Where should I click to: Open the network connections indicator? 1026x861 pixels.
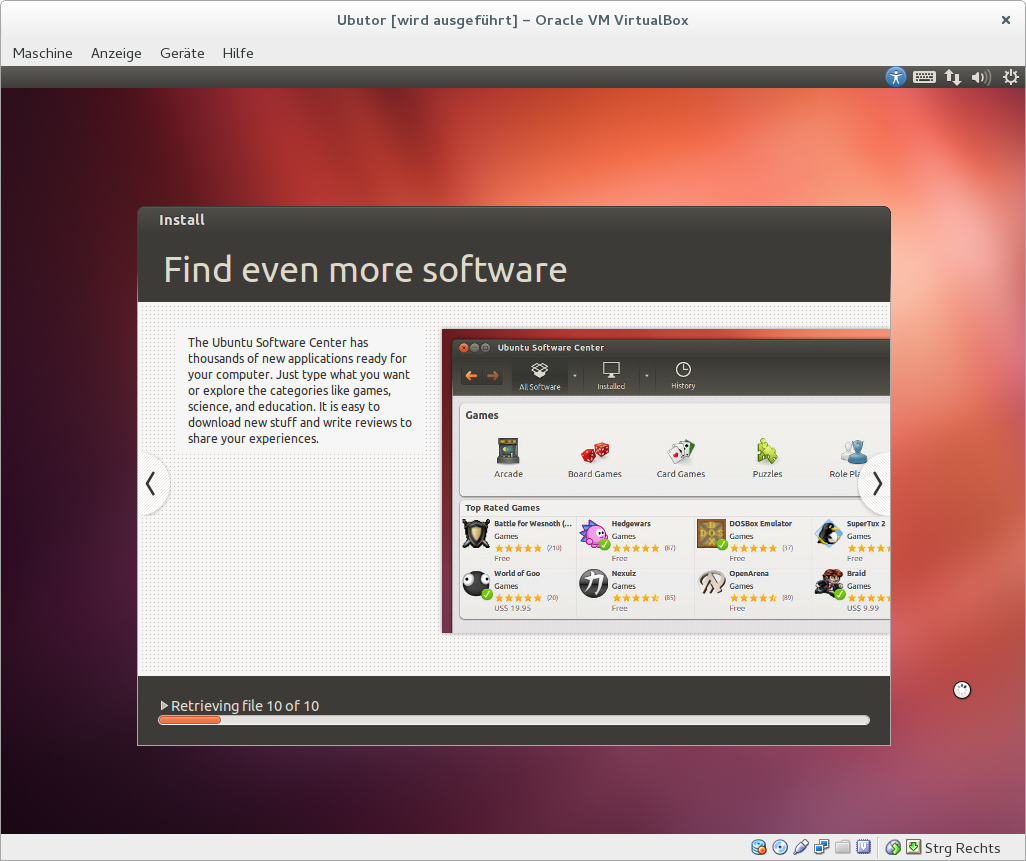953,77
